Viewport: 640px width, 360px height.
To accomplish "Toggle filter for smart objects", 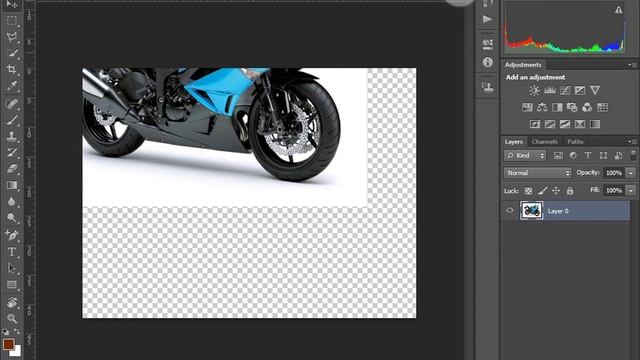I will [618, 156].
